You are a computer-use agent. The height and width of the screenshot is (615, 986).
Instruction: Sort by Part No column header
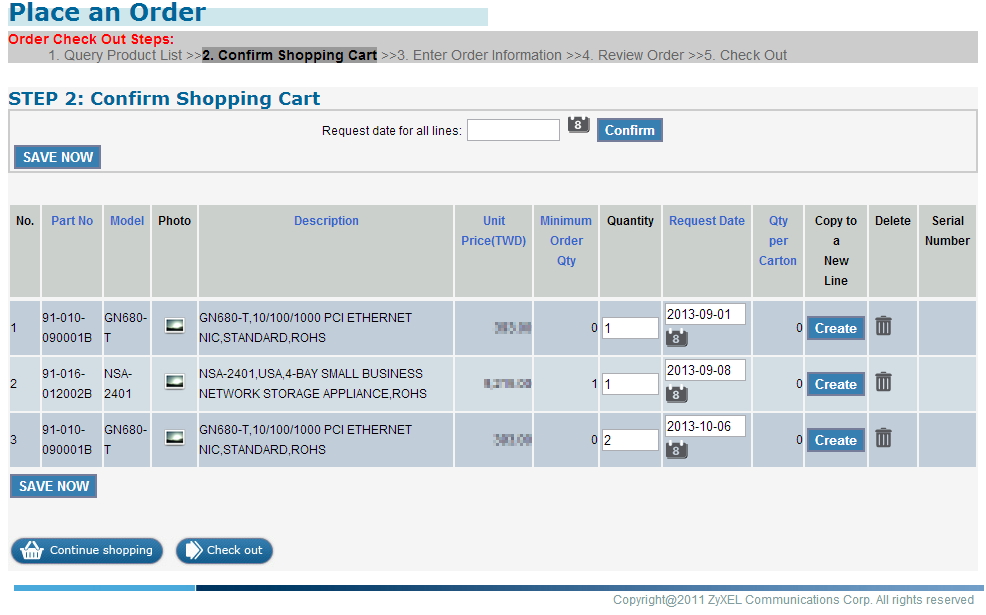(72, 221)
